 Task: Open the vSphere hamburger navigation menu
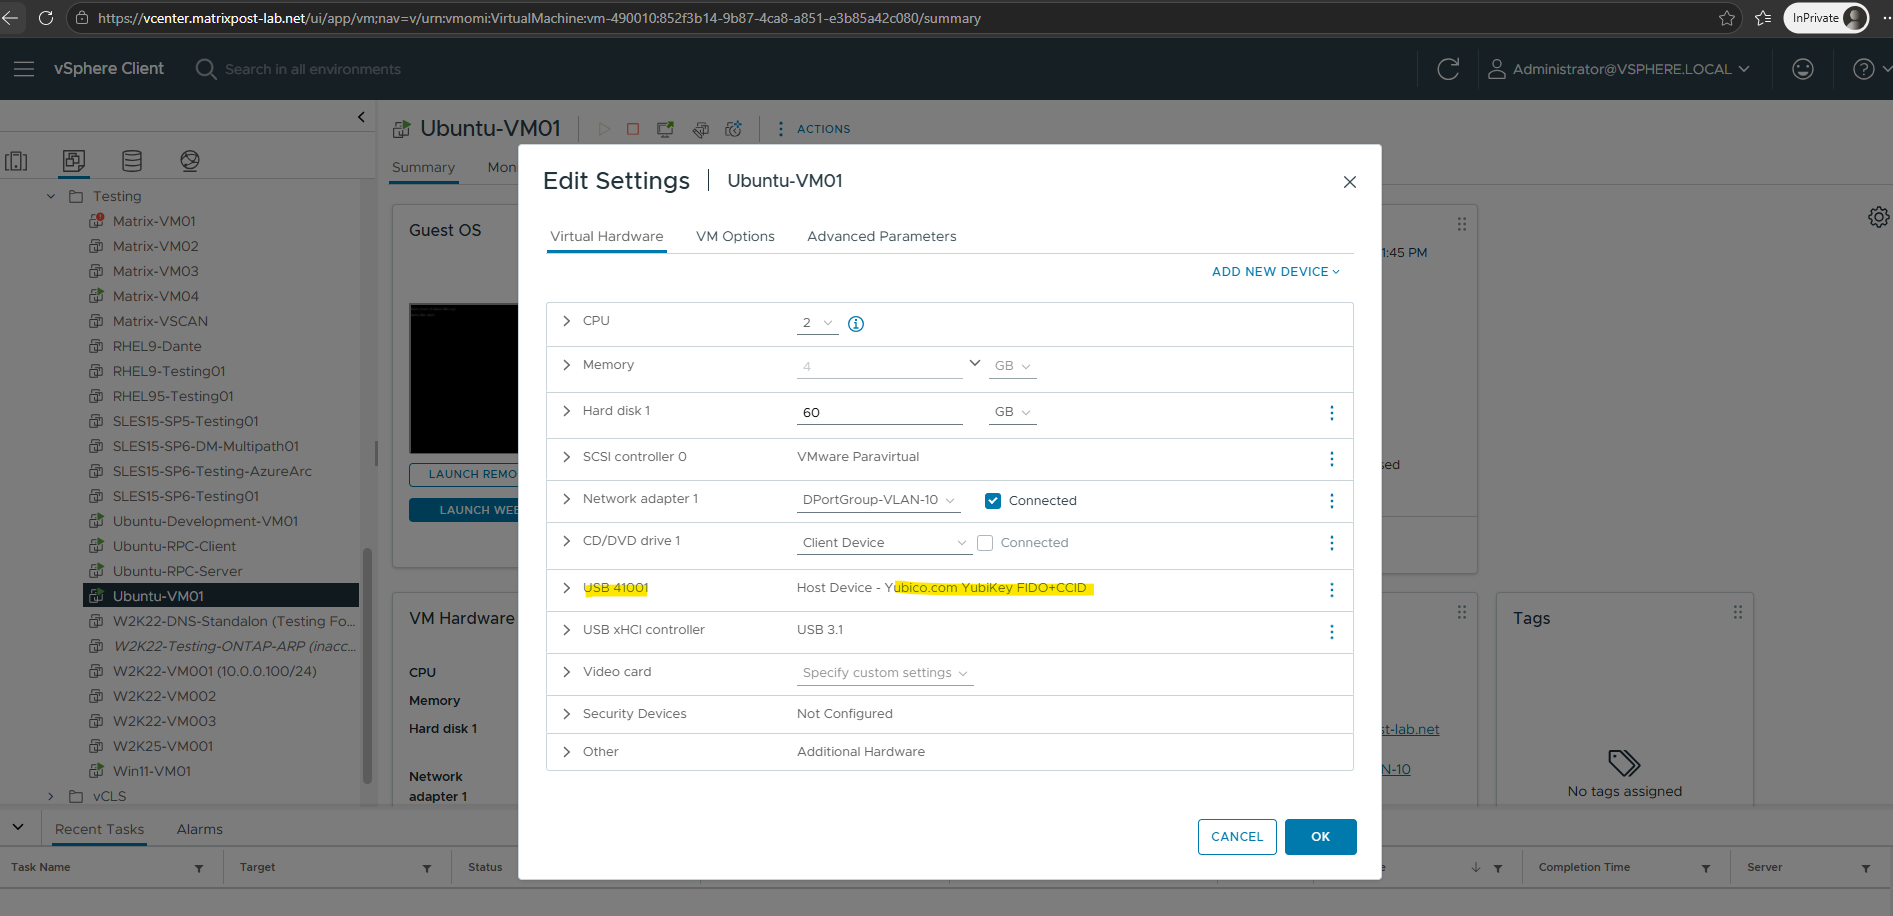(24, 69)
